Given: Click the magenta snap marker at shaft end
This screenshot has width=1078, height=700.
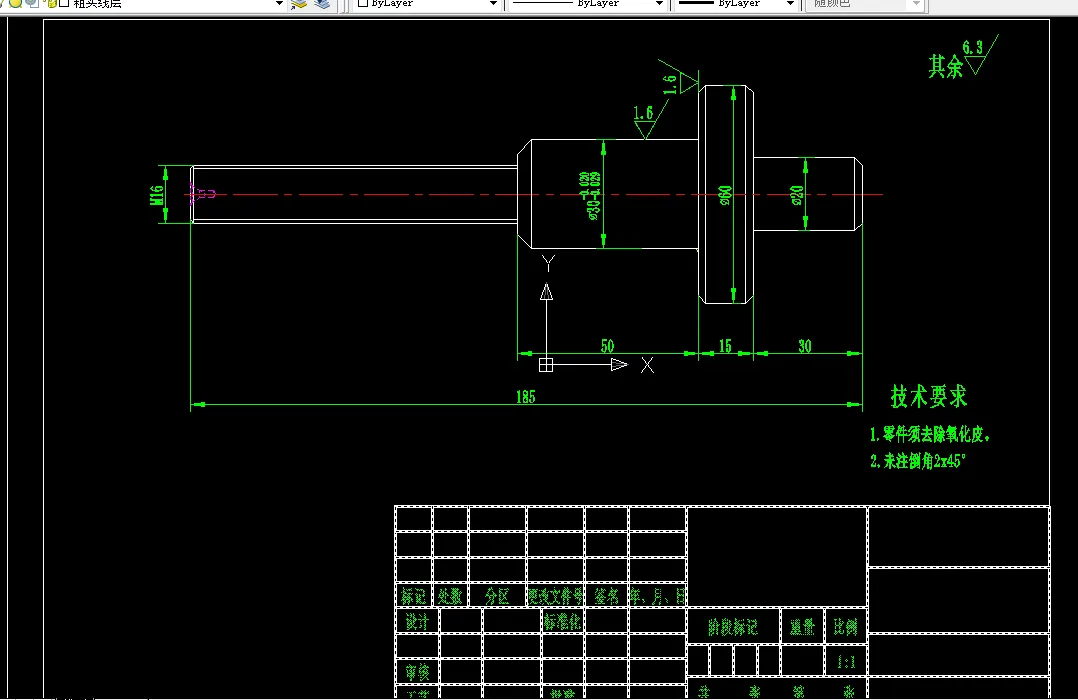Looking at the screenshot, I should coord(201,193).
